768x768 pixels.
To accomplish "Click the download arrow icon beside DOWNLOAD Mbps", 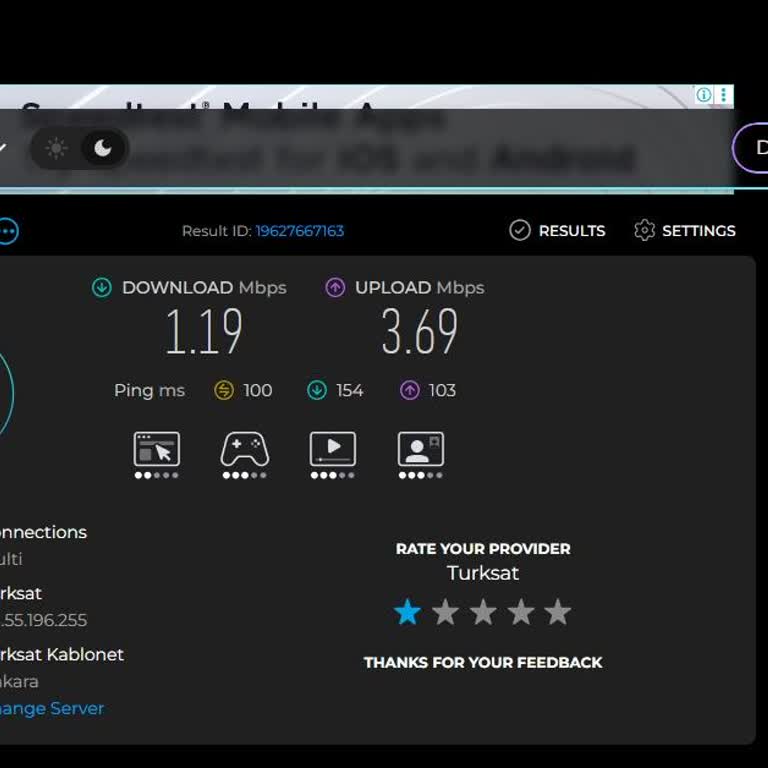I will click(102, 288).
